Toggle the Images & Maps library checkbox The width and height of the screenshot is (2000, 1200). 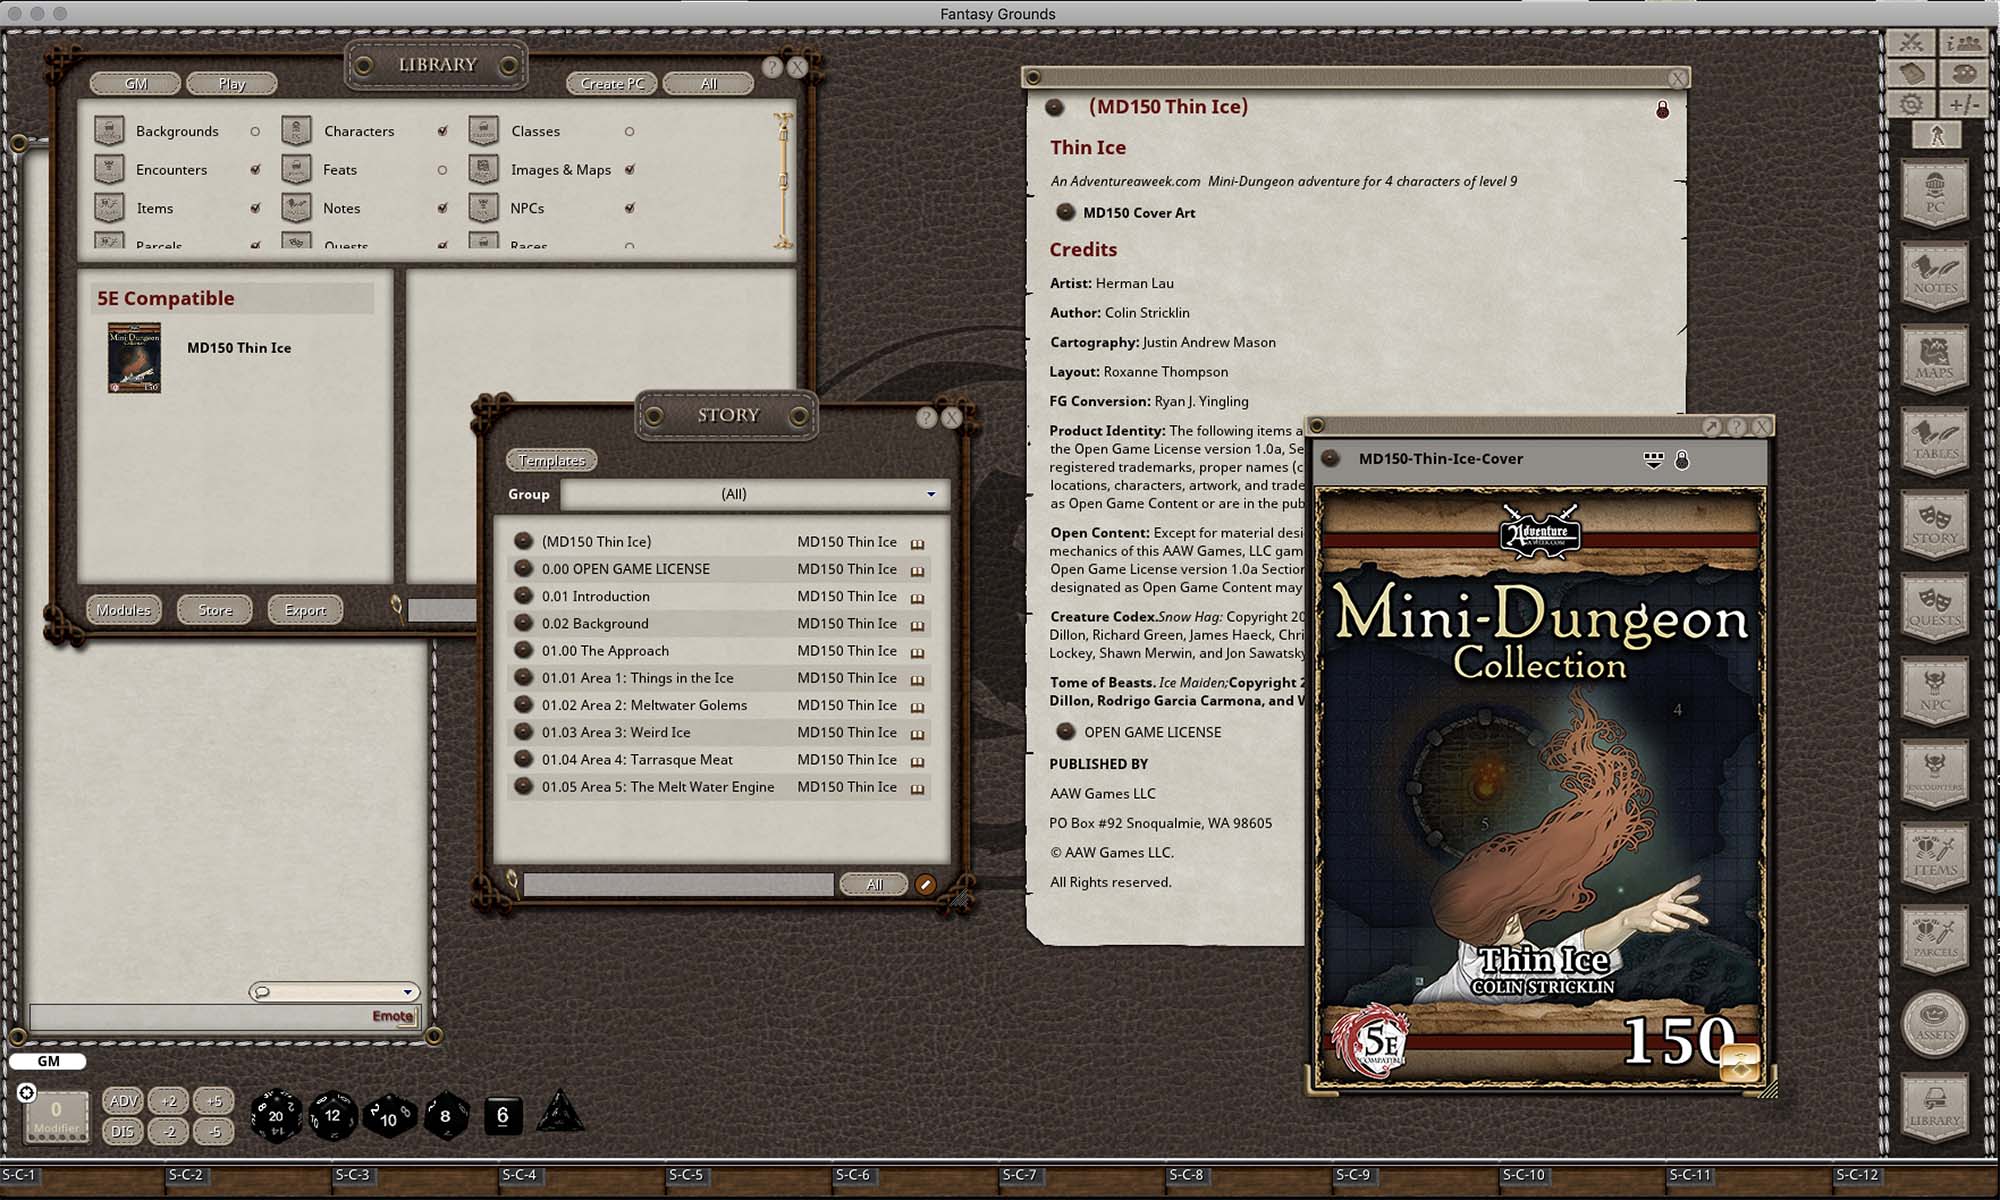click(629, 170)
